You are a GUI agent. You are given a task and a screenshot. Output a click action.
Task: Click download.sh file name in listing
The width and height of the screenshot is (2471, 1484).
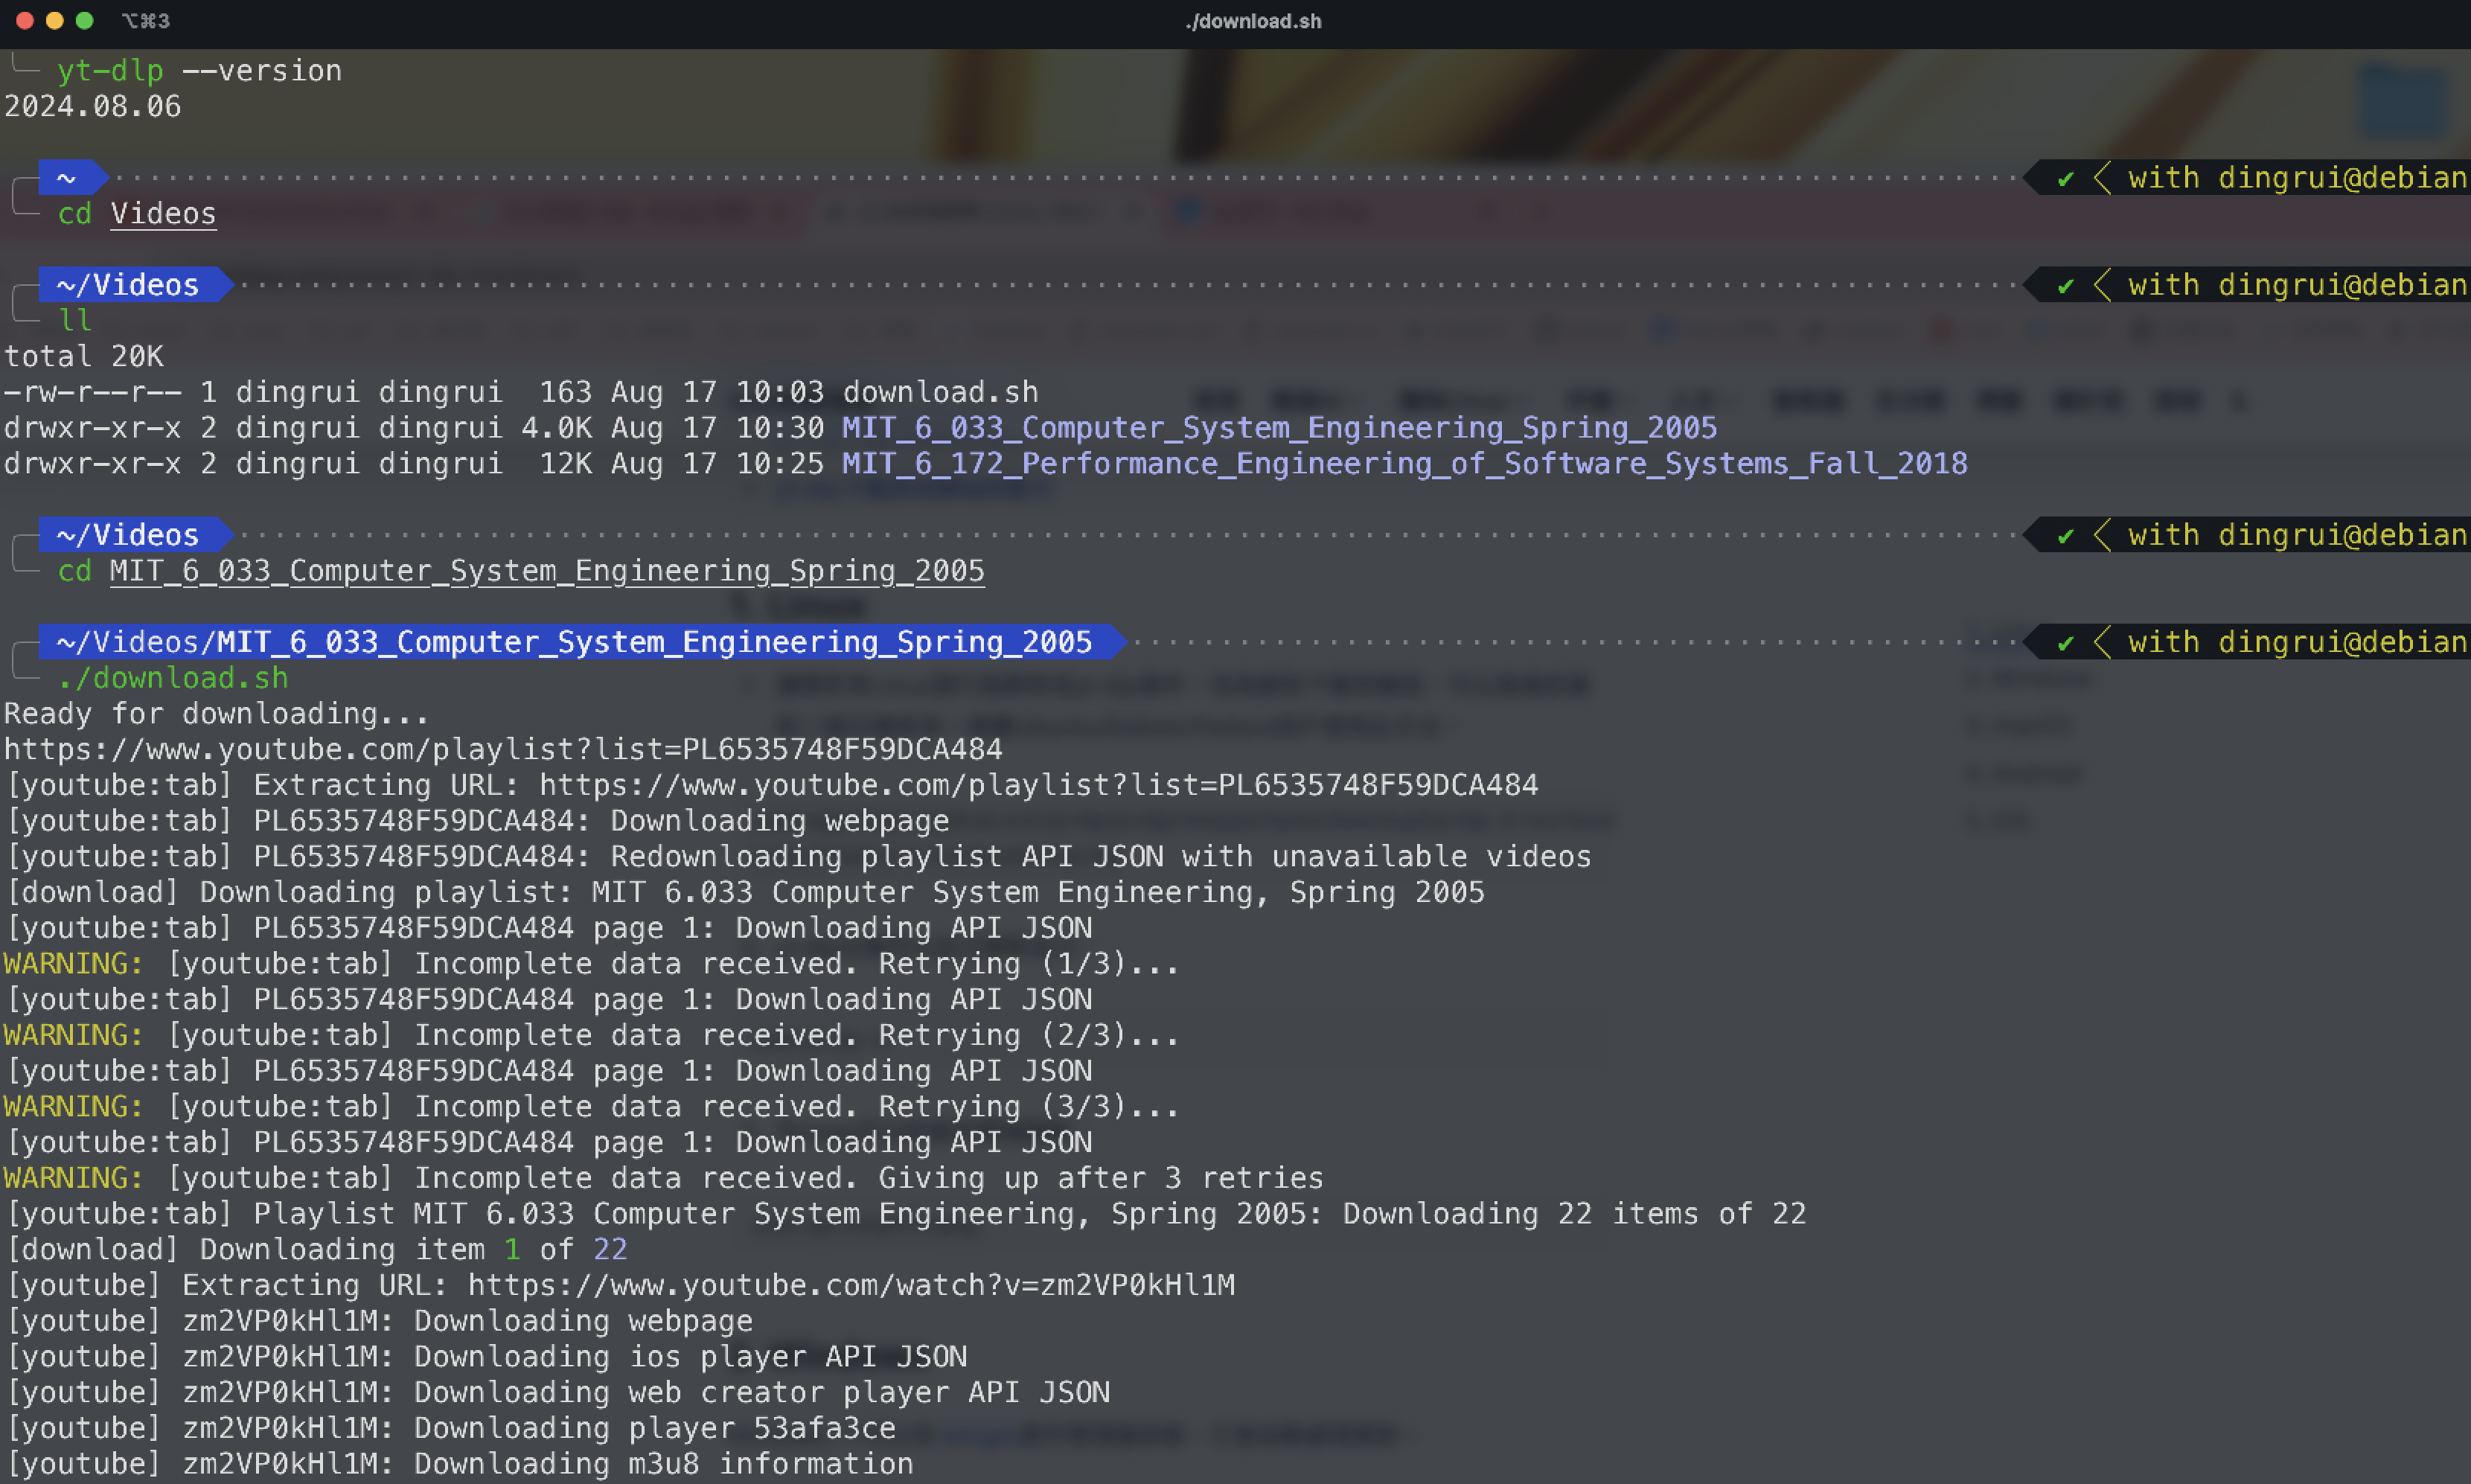tap(940, 392)
